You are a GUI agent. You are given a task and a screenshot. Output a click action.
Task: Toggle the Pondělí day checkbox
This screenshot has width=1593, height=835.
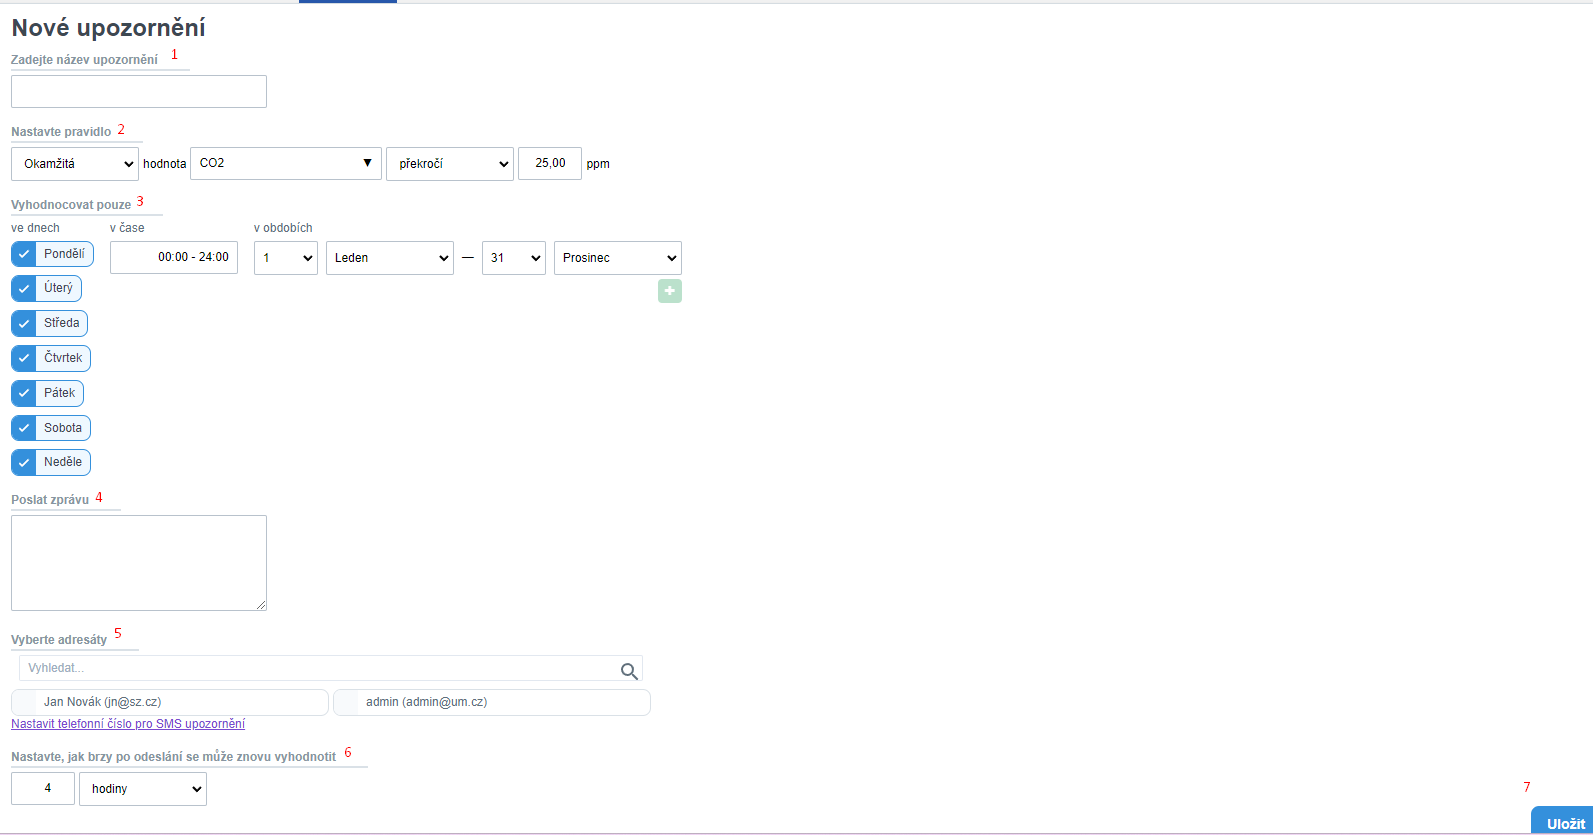[x=24, y=254]
